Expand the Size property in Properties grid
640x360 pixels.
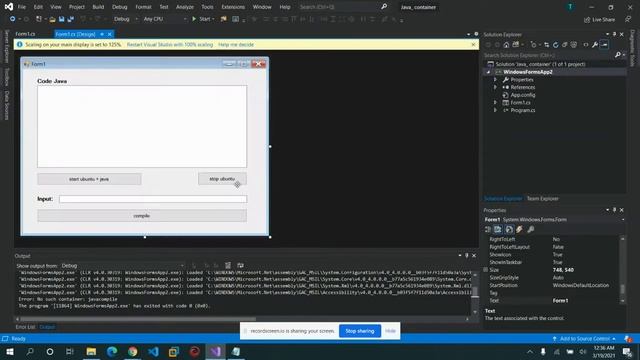tap(485, 270)
